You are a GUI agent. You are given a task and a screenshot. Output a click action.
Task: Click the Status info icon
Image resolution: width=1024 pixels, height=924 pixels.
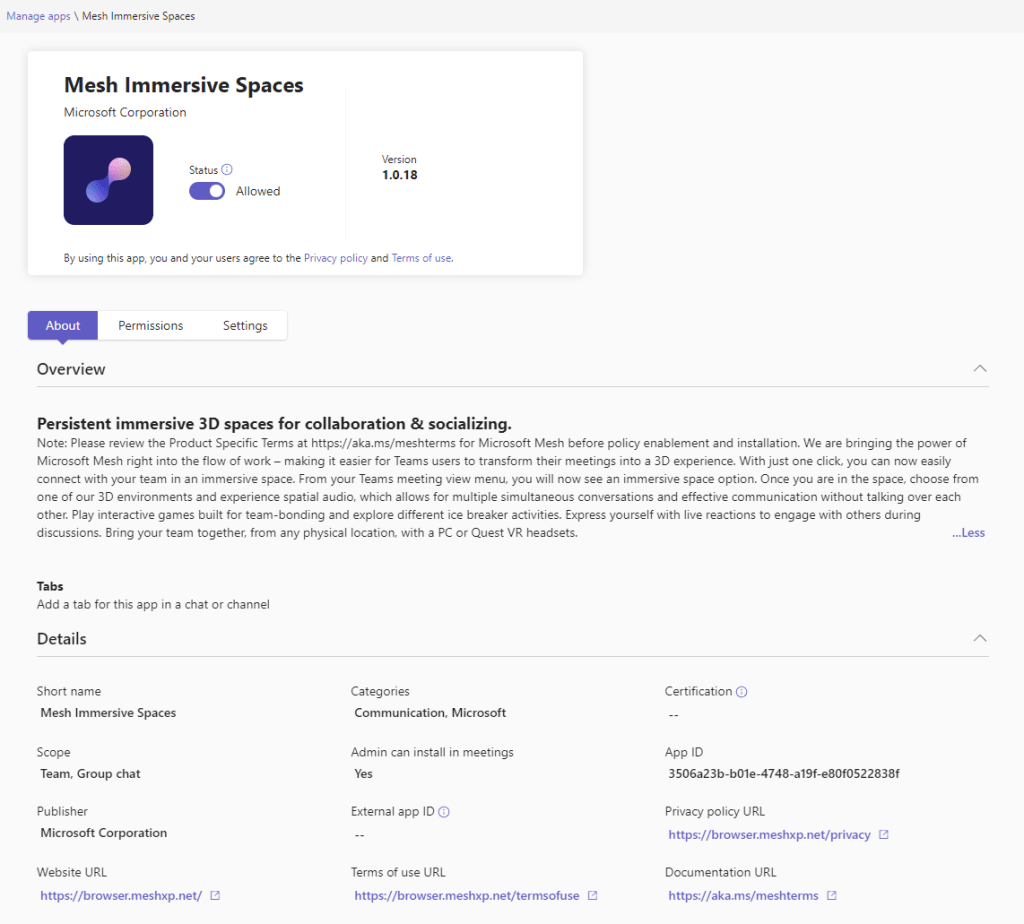pos(227,170)
